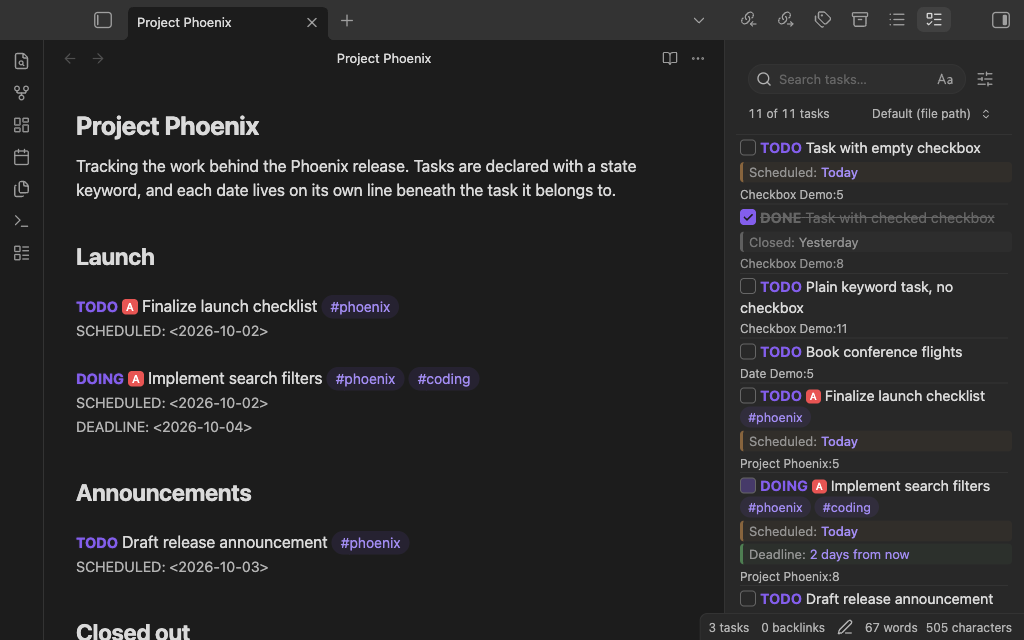Image resolution: width=1024 pixels, height=640 pixels.
Task: Check 'Task with empty checkbox' checkbox
Action: coord(748,148)
